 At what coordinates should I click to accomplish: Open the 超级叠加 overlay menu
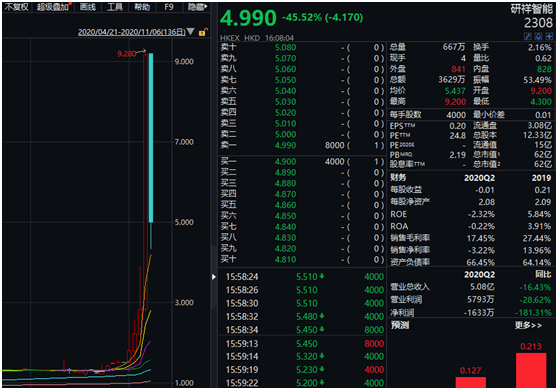tap(53, 7)
